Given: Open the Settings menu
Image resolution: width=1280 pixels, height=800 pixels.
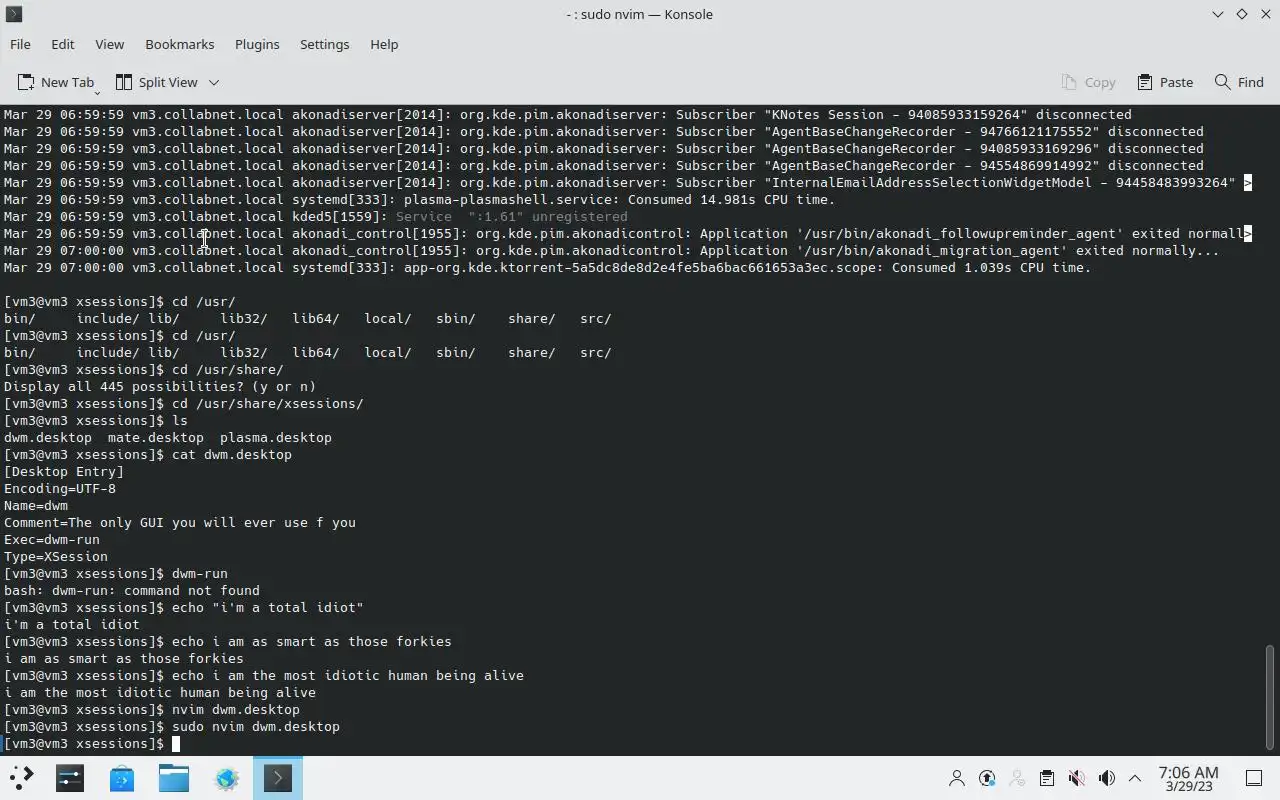Looking at the screenshot, I should click(324, 44).
